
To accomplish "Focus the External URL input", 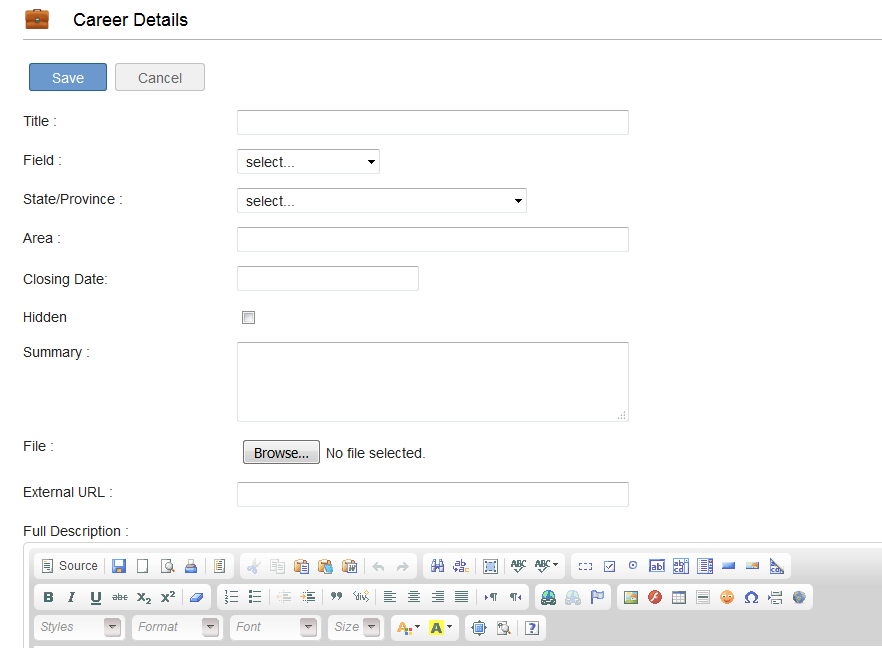I will 433,494.
